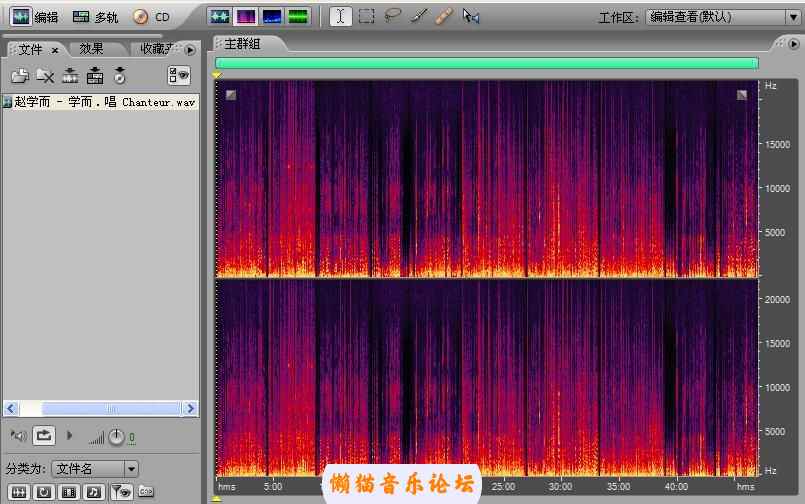Click the full path display icon
The image size is (805, 504).
coord(146,492)
